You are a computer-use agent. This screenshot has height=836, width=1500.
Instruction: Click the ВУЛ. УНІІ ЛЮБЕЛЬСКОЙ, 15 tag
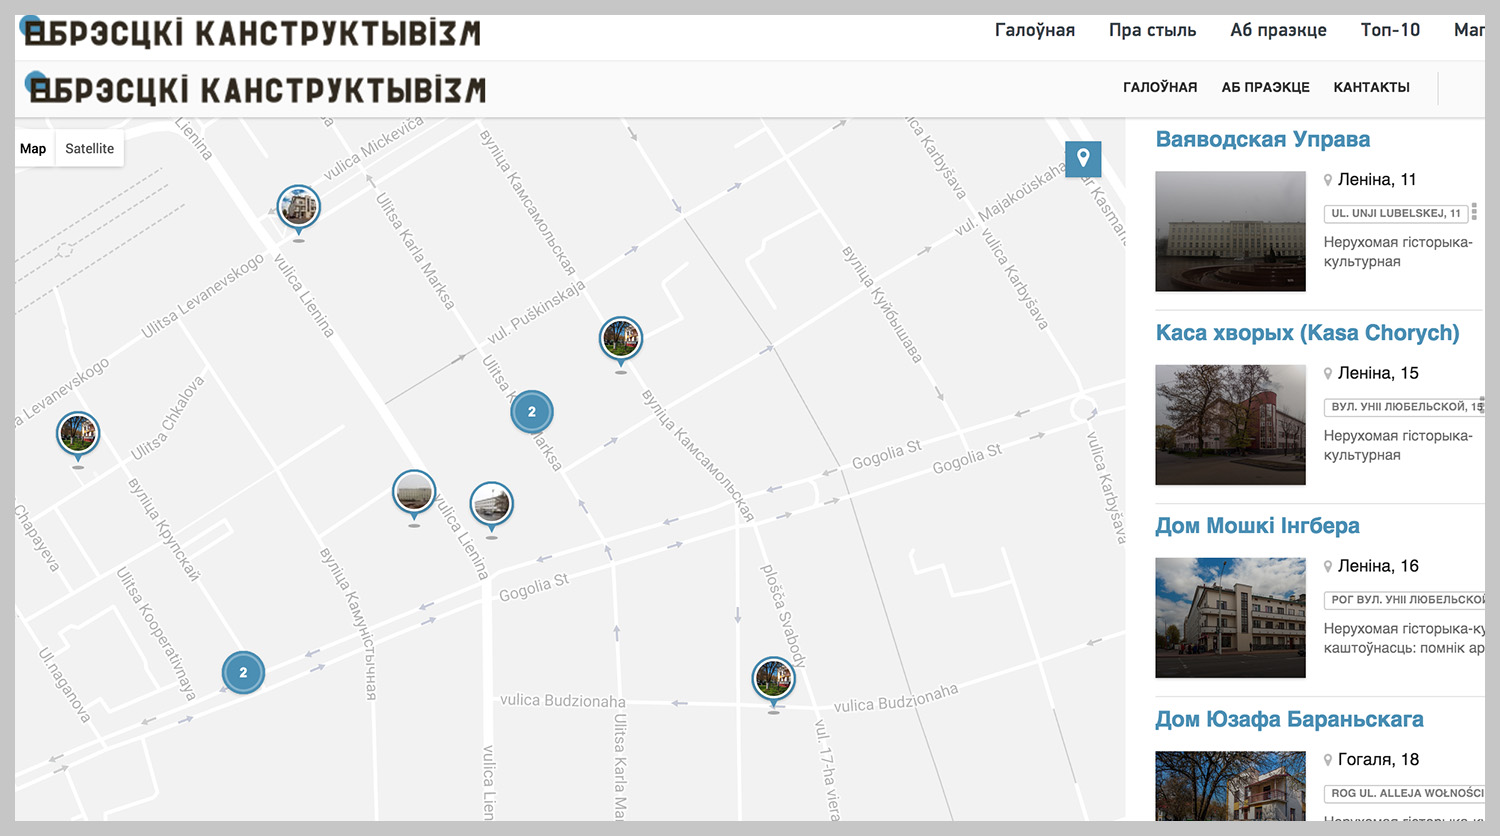[1404, 406]
